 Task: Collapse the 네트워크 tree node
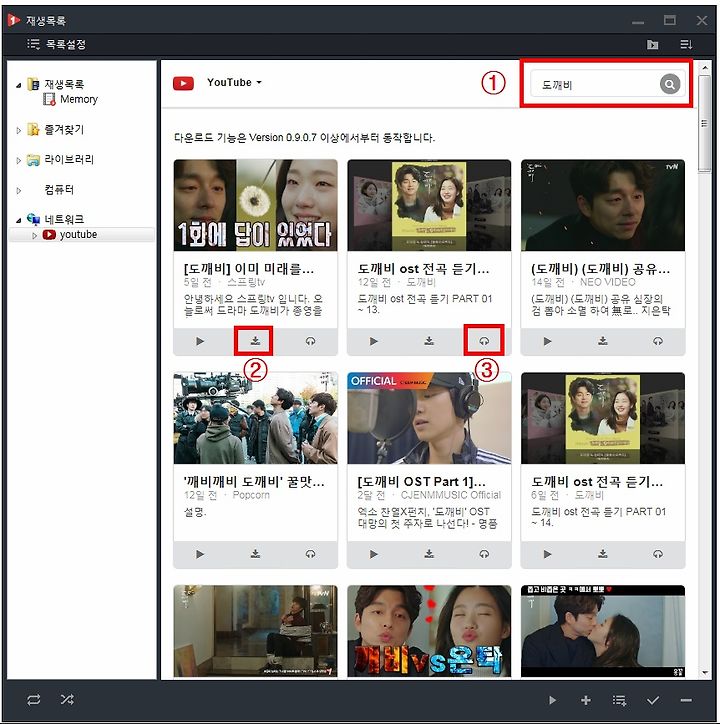[18, 220]
